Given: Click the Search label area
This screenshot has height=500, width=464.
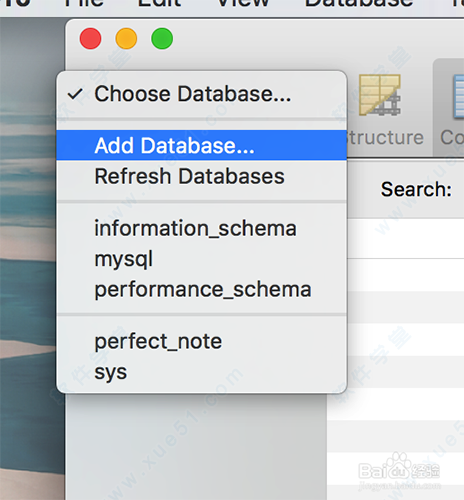Looking at the screenshot, I should (416, 189).
